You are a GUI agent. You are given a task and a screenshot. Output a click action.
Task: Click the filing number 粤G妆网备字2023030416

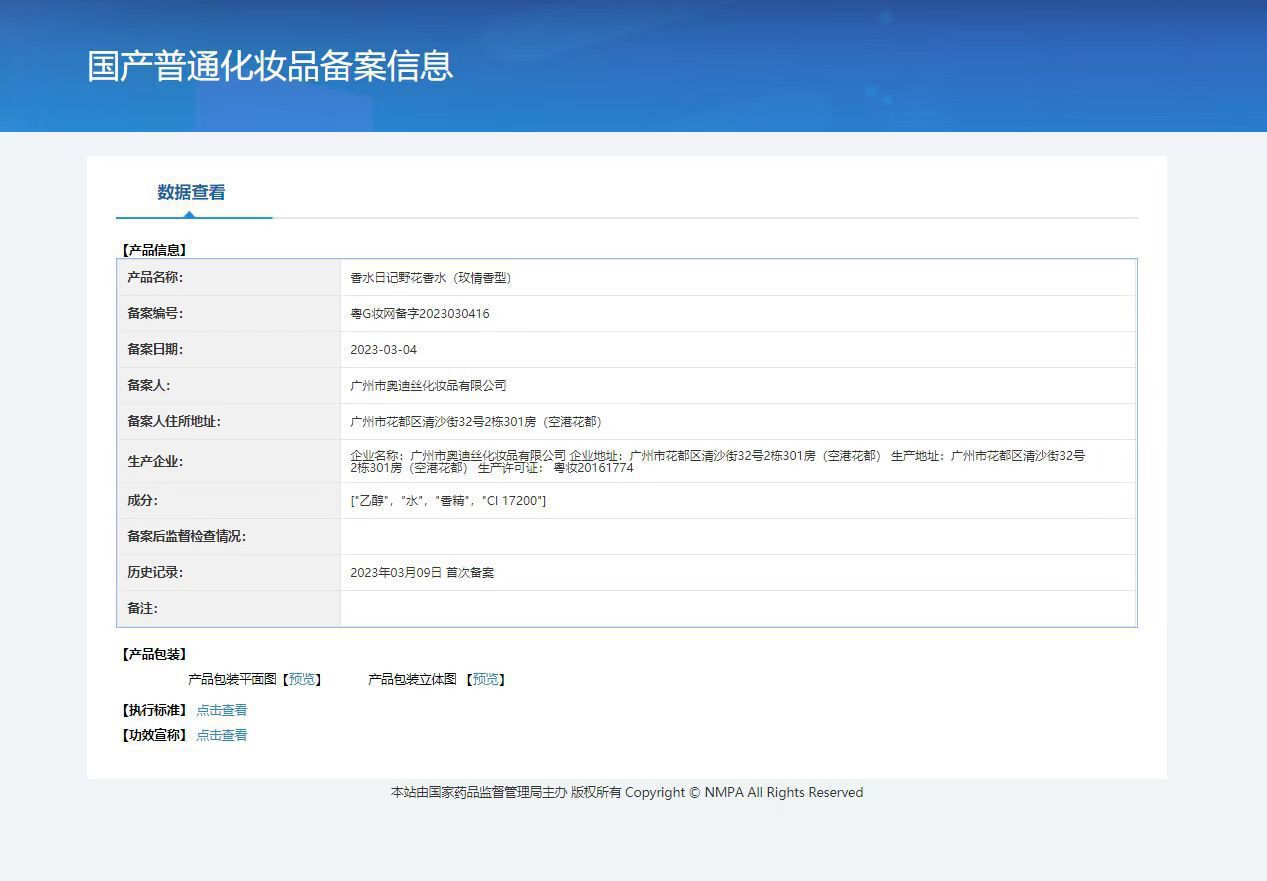tap(420, 314)
